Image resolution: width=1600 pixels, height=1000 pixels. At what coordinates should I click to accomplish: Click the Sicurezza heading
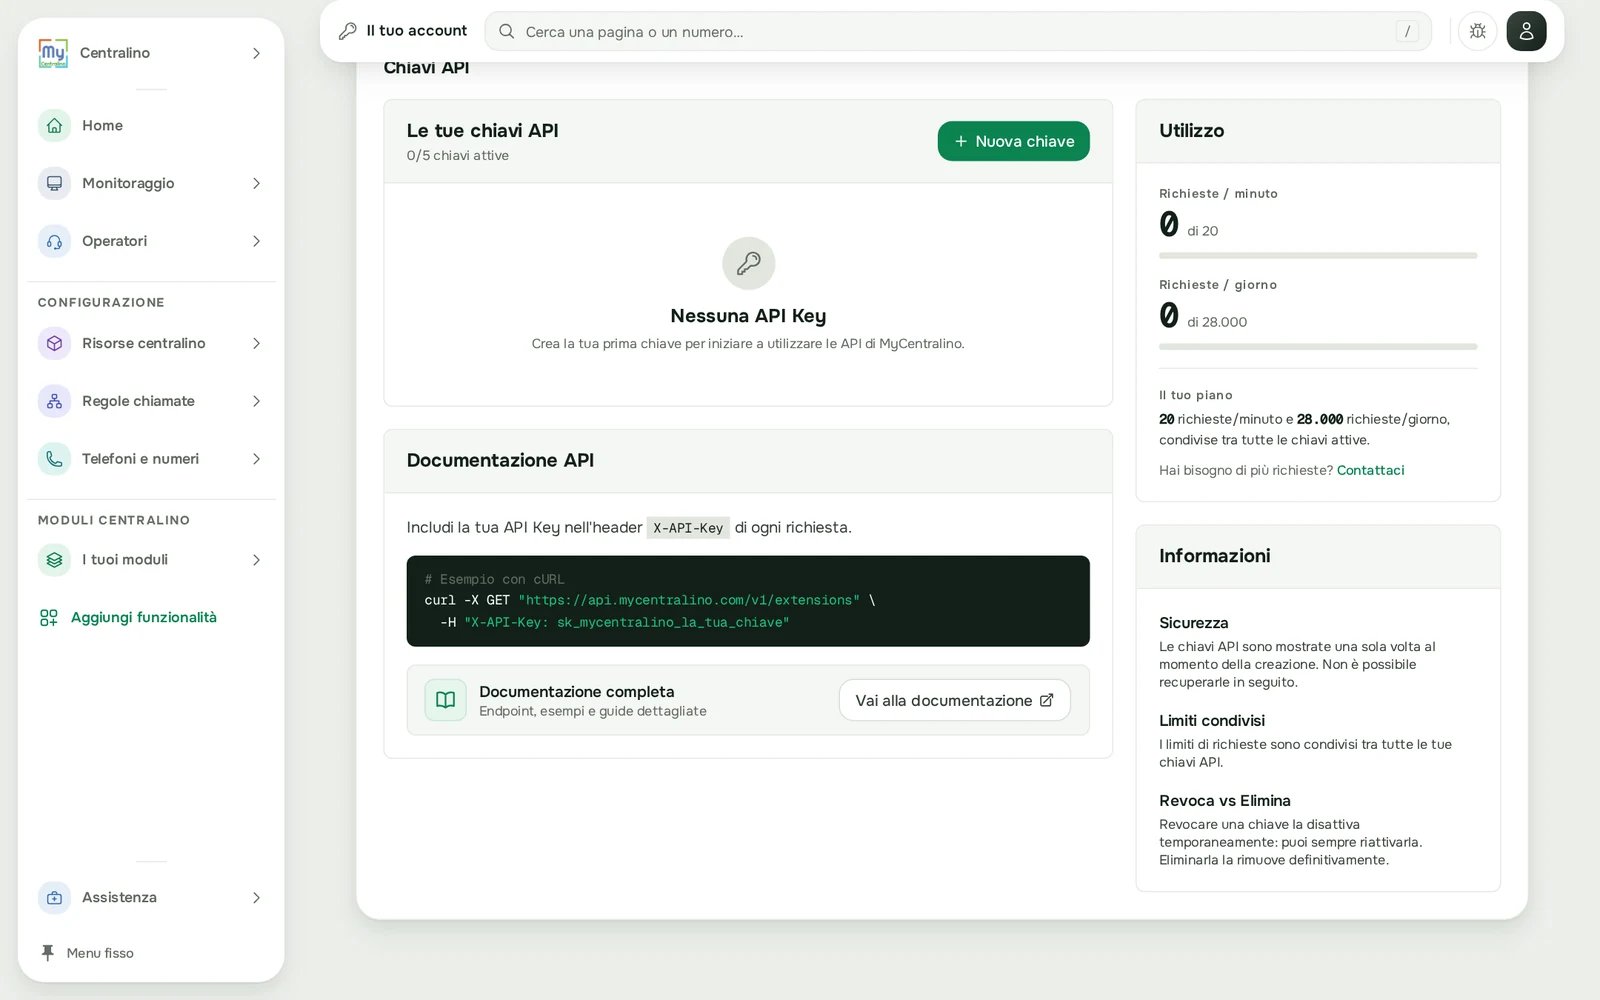1193,623
